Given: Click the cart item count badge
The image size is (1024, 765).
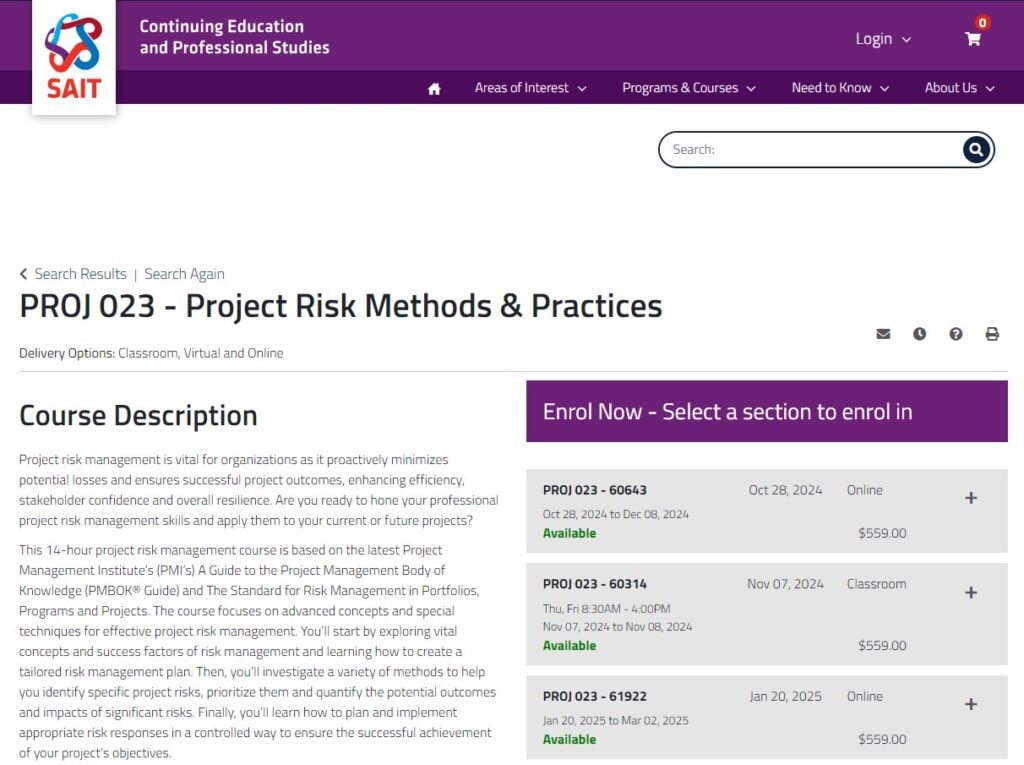Looking at the screenshot, I should [x=982, y=22].
